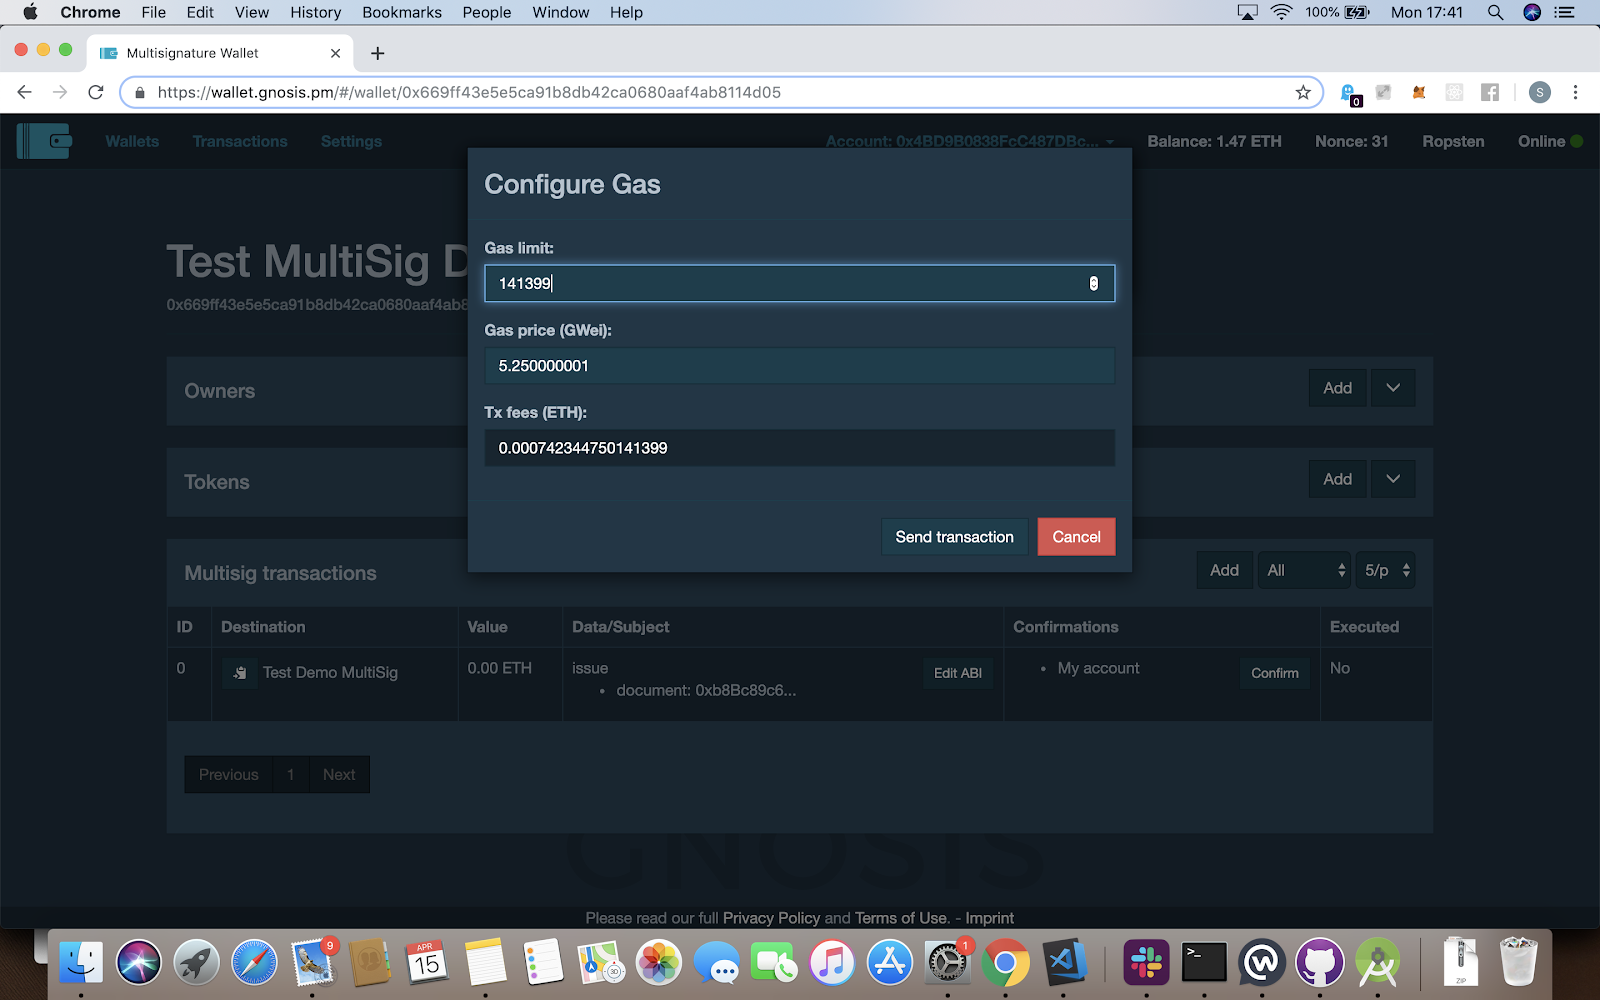This screenshot has width=1600, height=1000.
Task: Open Visual Studio Code in dock
Action: [1066, 963]
